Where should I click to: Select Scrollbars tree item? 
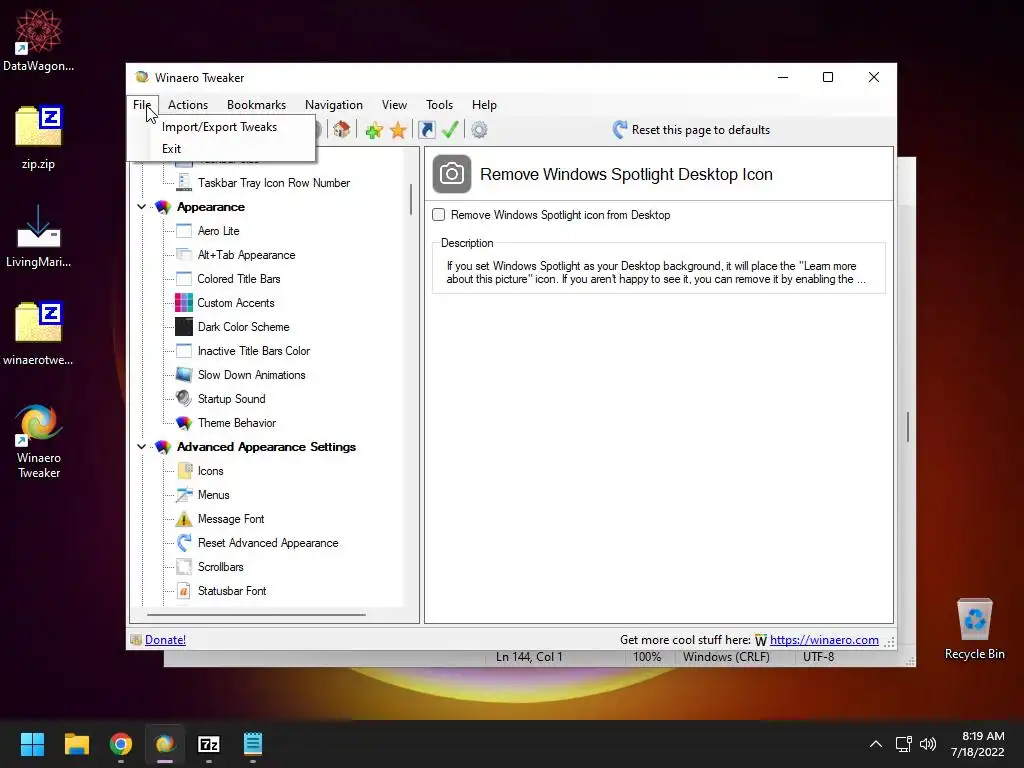point(221,567)
